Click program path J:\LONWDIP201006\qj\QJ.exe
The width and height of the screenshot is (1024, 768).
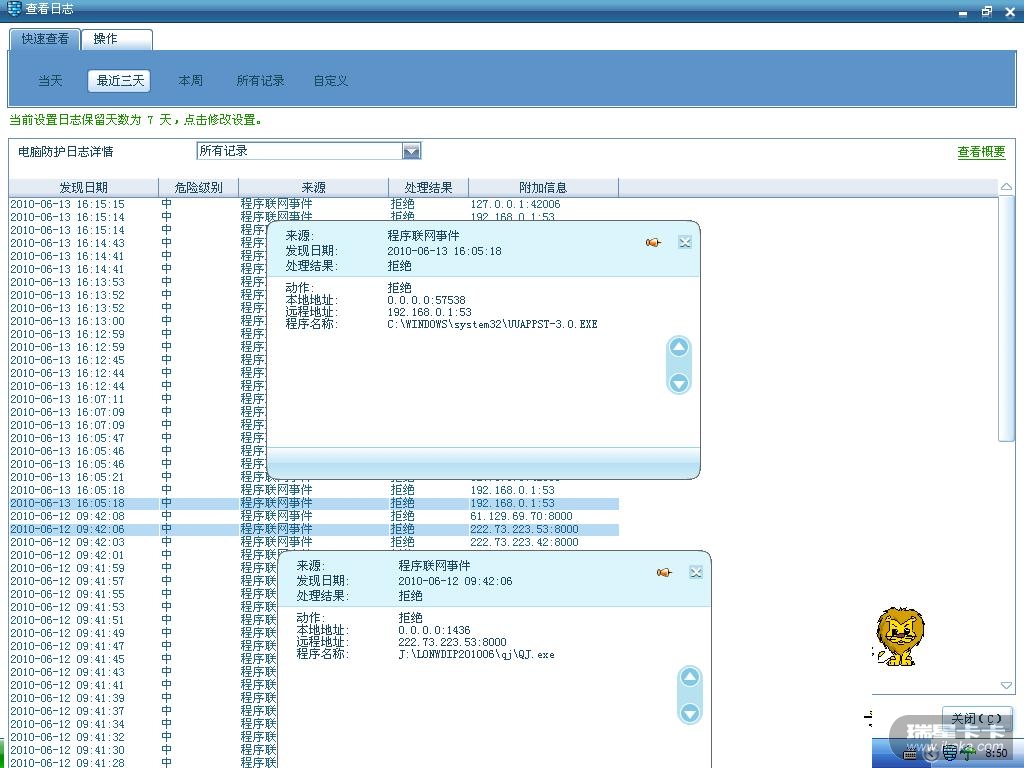(x=476, y=654)
